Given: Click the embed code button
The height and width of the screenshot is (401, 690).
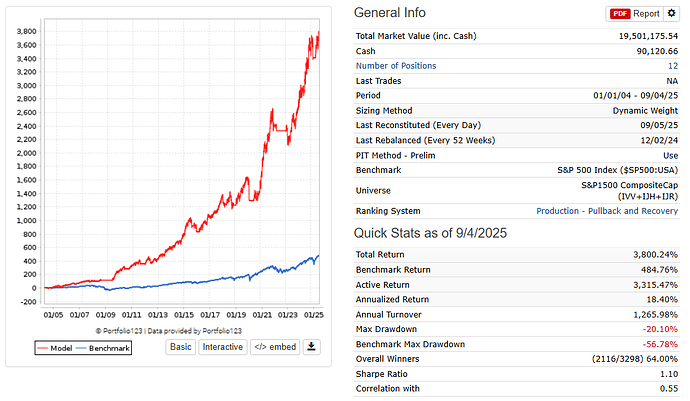Looking at the screenshot, I should (x=274, y=347).
